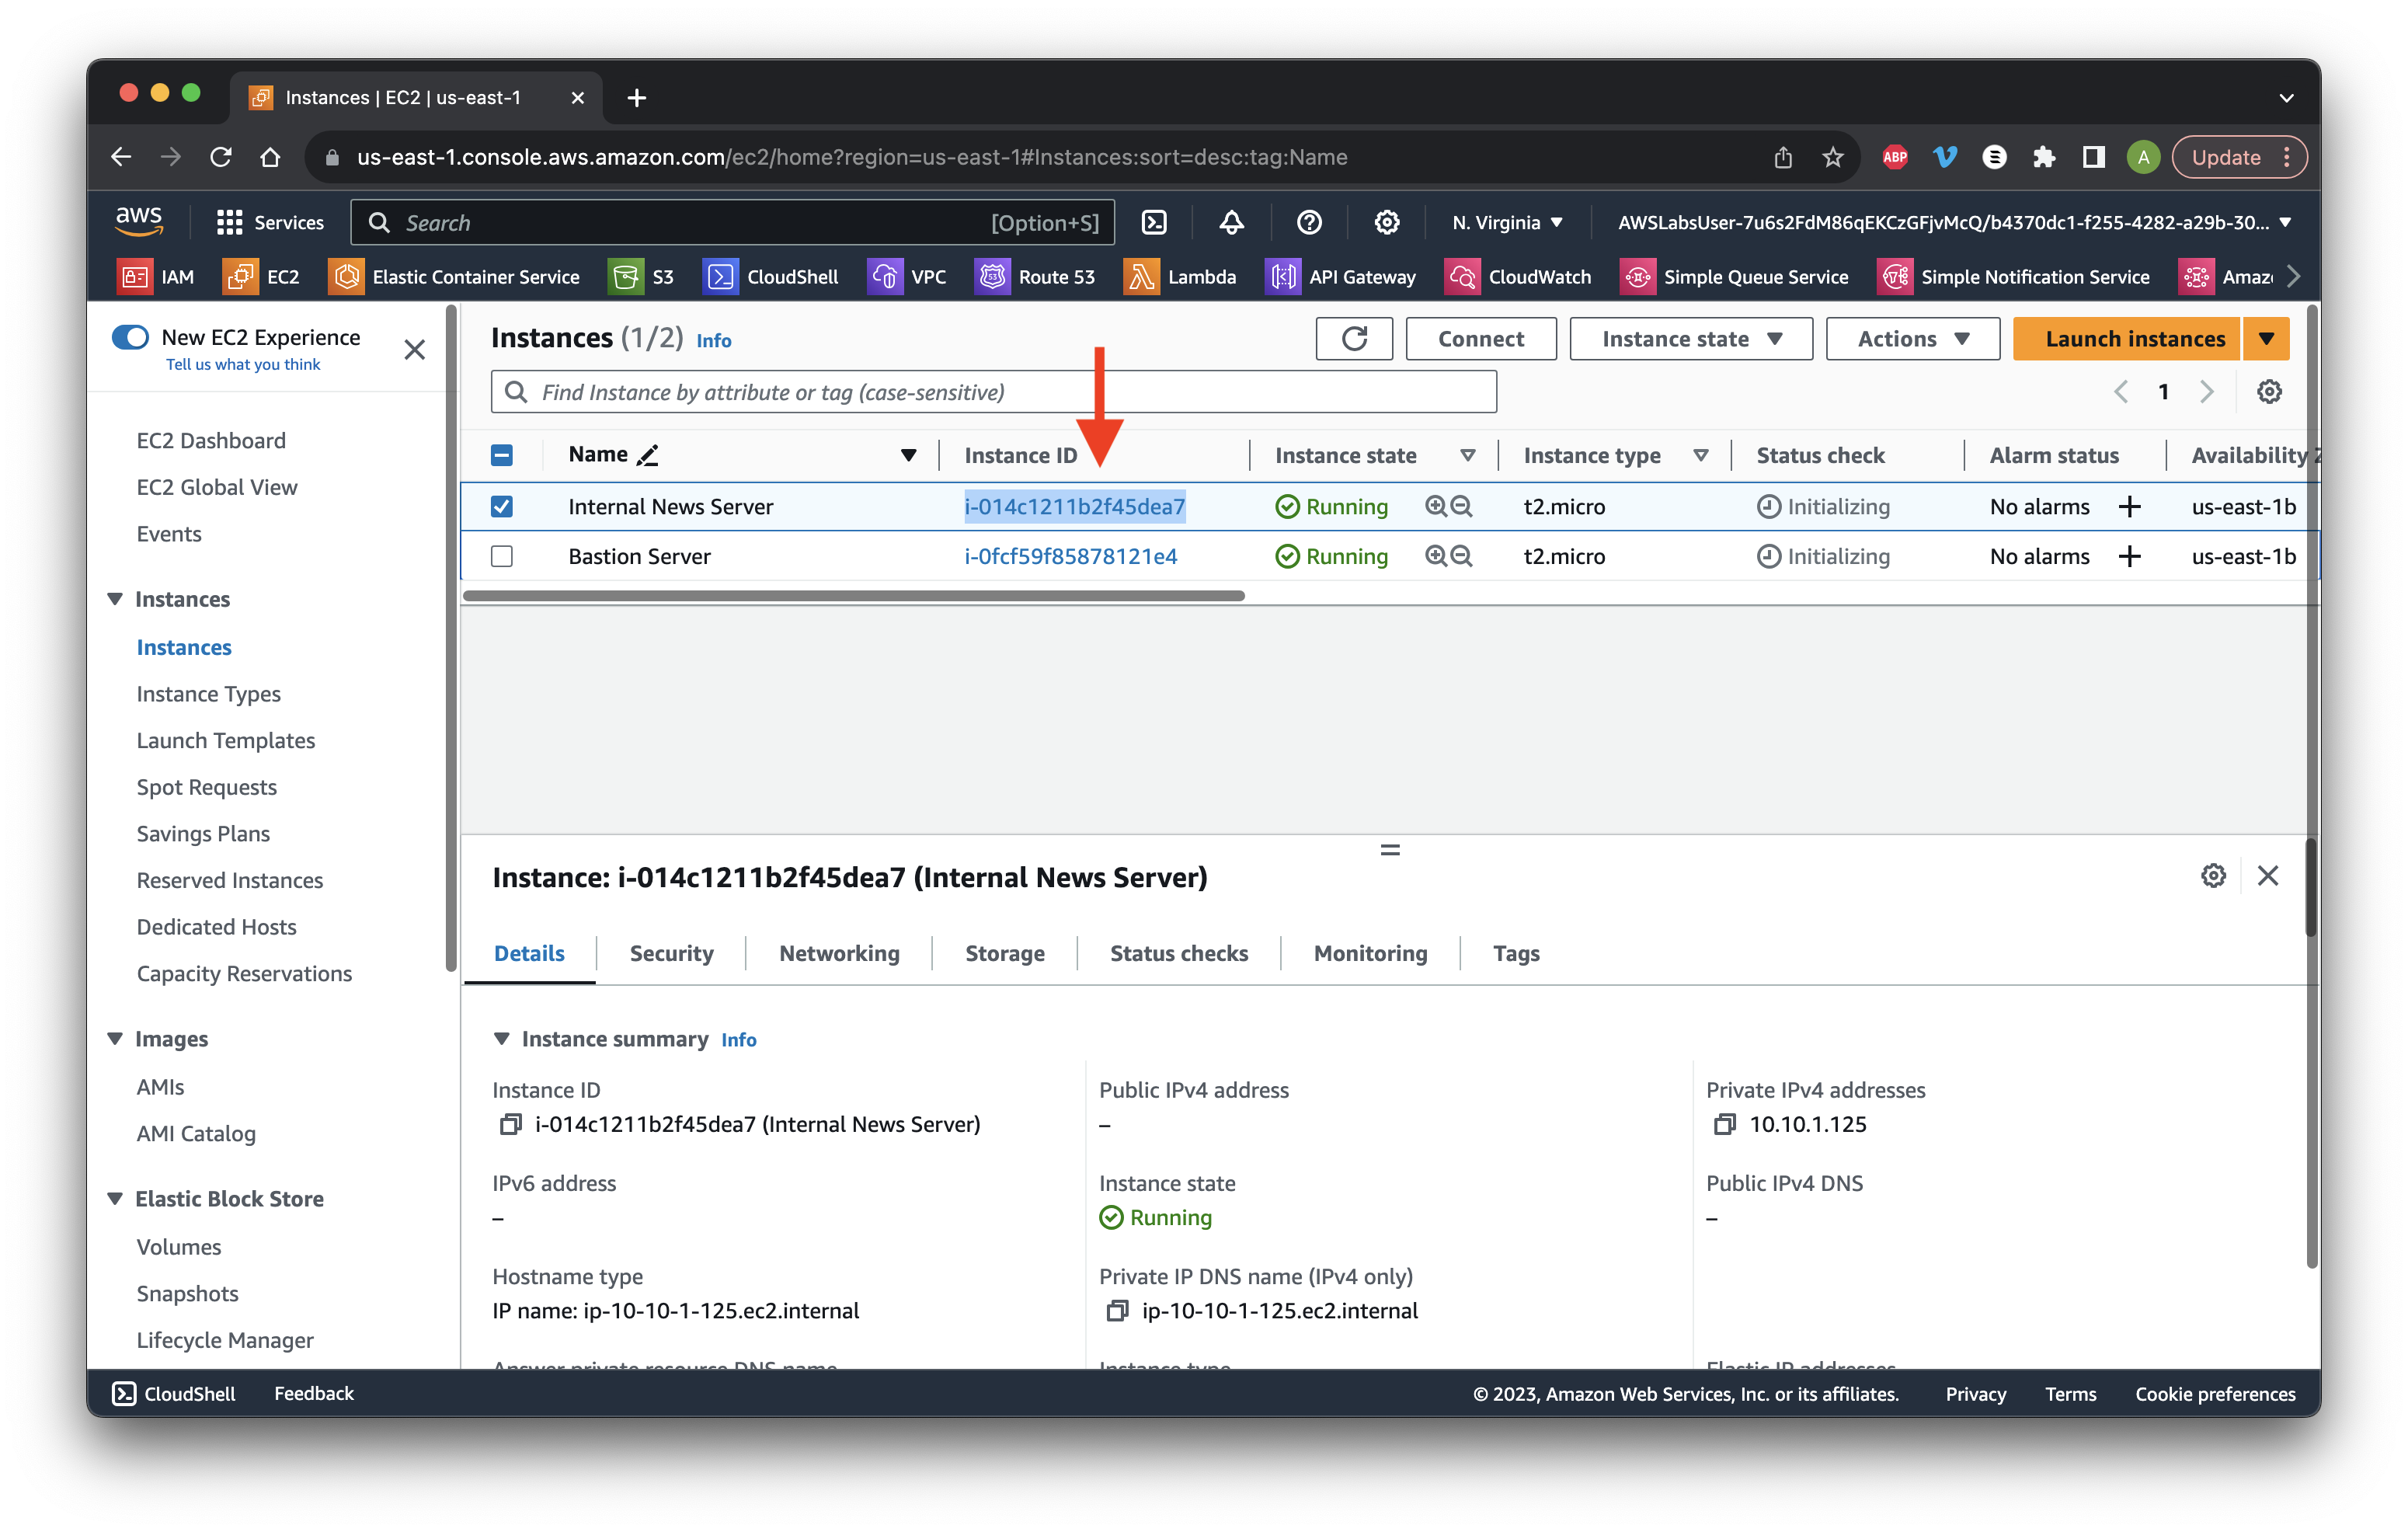Open the EC2 shortcut in favorites bar
2408x1532 pixels.
(261, 277)
